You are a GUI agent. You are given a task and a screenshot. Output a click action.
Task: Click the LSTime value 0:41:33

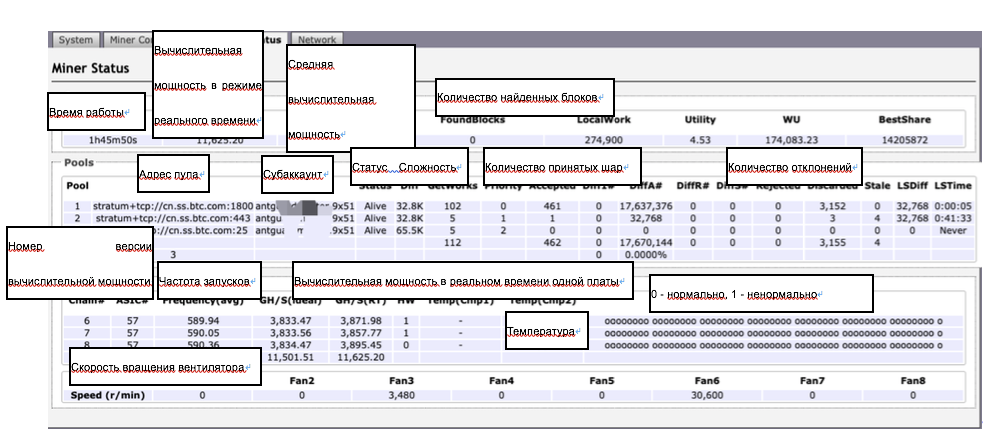[953, 218]
